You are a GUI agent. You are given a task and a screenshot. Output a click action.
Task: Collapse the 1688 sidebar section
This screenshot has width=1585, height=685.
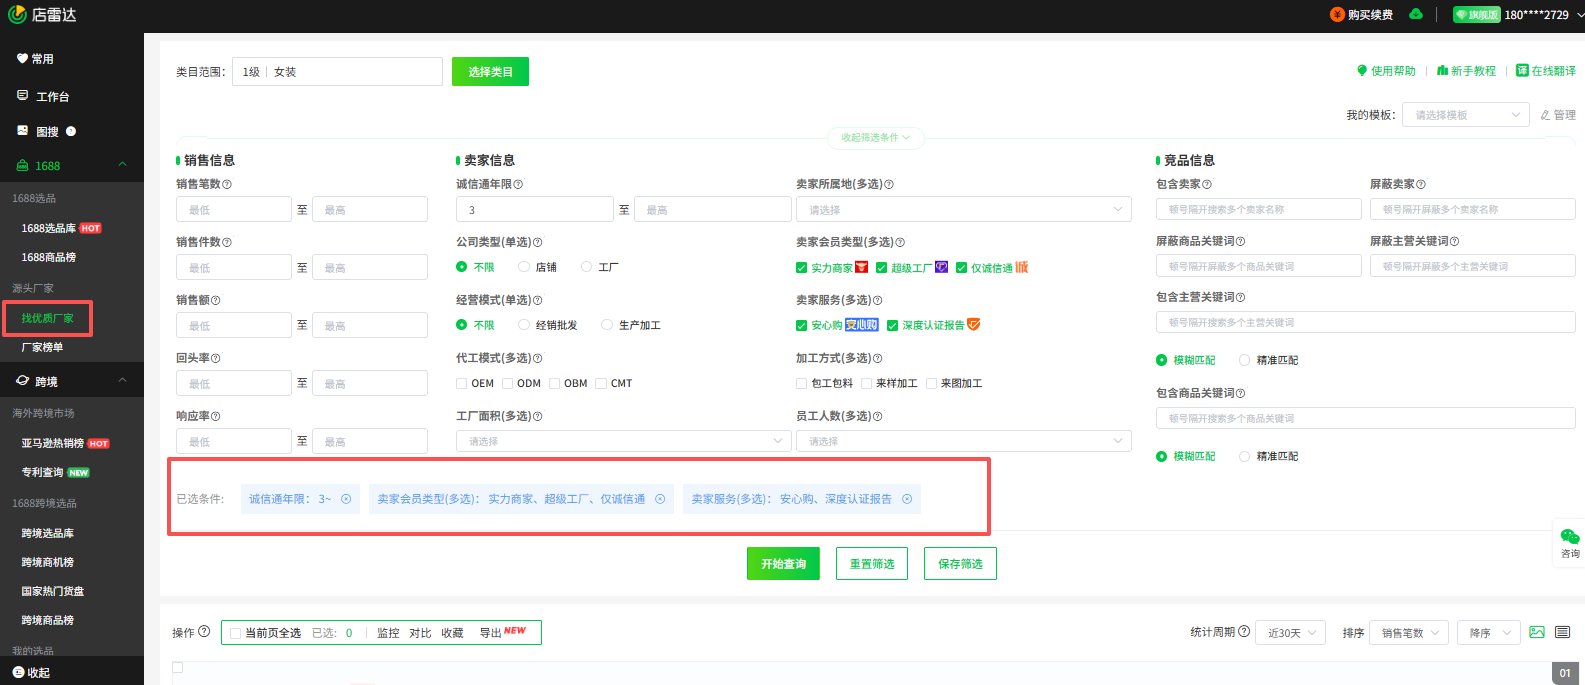coord(122,165)
